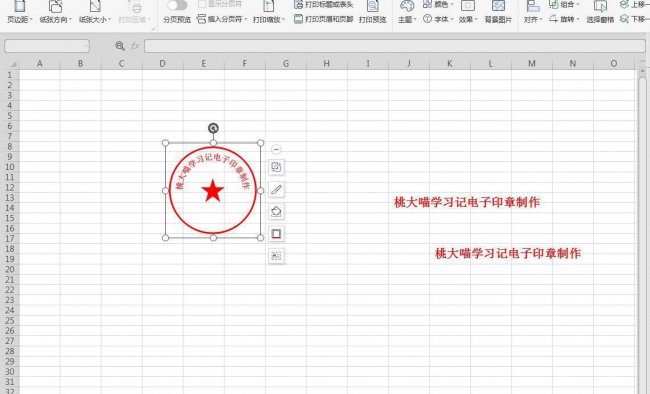Open the greyed 打印区域 print area dropdown
Screen dimensions: 650x394
pyautogui.click(x=134, y=12)
